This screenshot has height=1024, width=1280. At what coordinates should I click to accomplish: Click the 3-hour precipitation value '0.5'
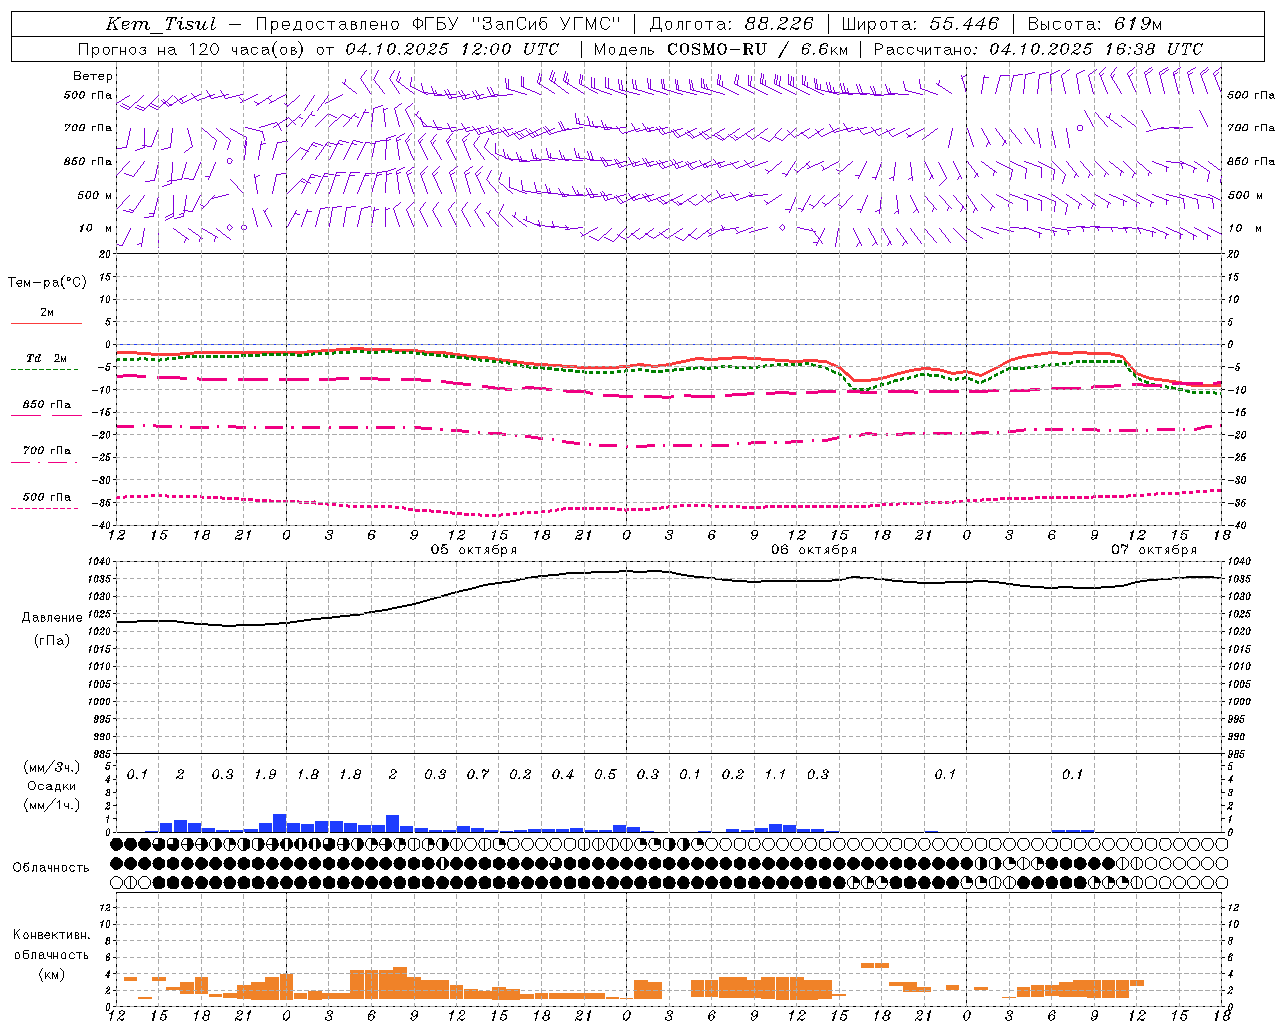point(605,775)
